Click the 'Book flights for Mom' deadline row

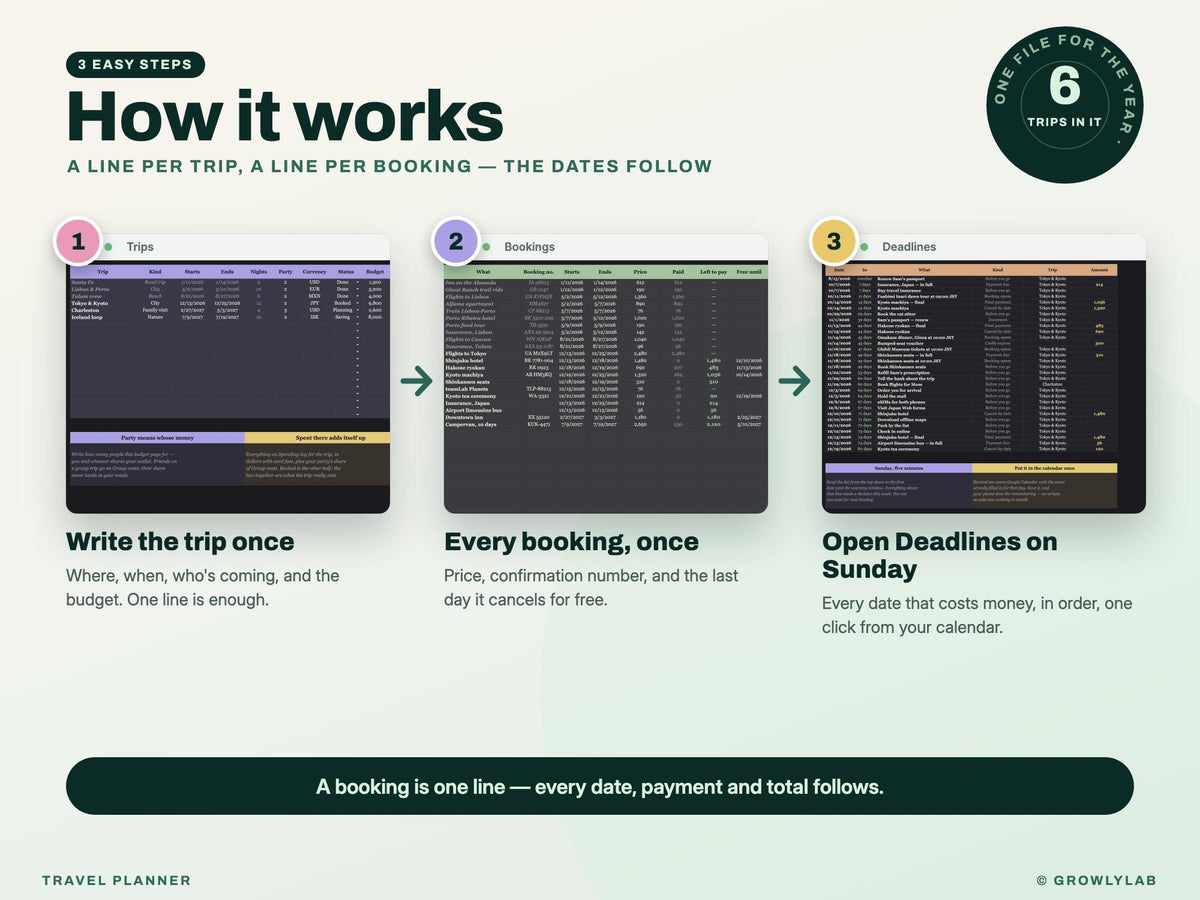(x=971, y=384)
